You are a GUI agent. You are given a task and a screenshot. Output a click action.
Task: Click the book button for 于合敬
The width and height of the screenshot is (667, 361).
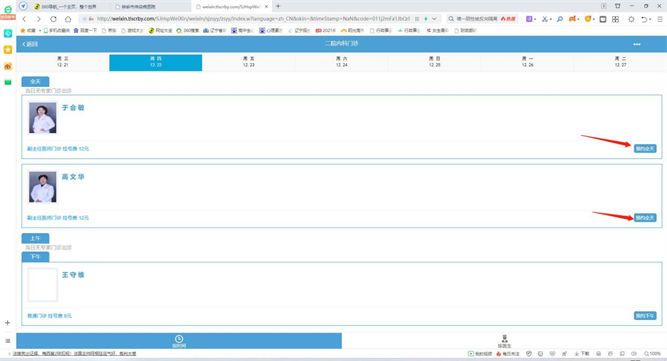coord(645,148)
